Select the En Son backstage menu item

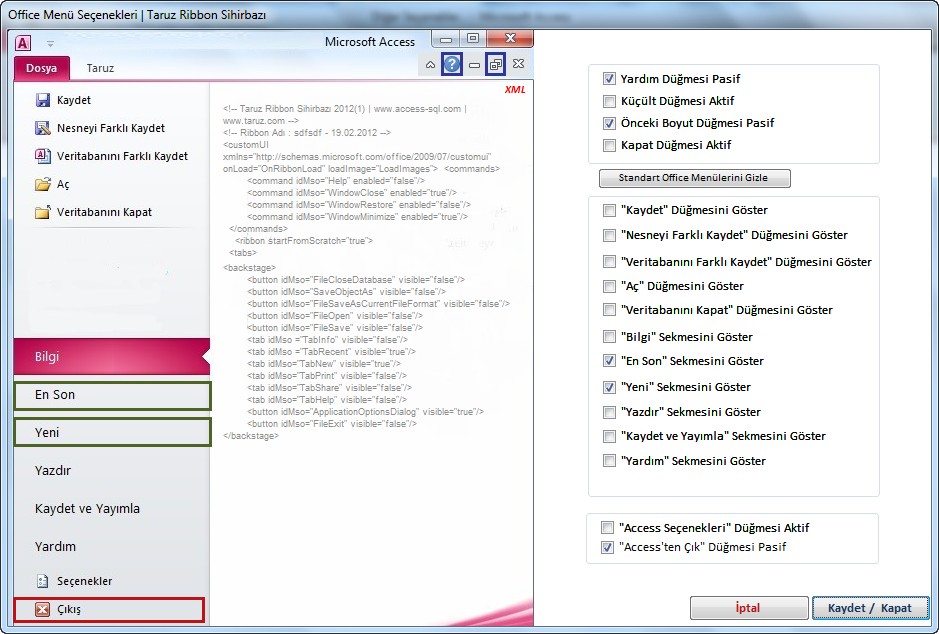pyautogui.click(x=112, y=395)
